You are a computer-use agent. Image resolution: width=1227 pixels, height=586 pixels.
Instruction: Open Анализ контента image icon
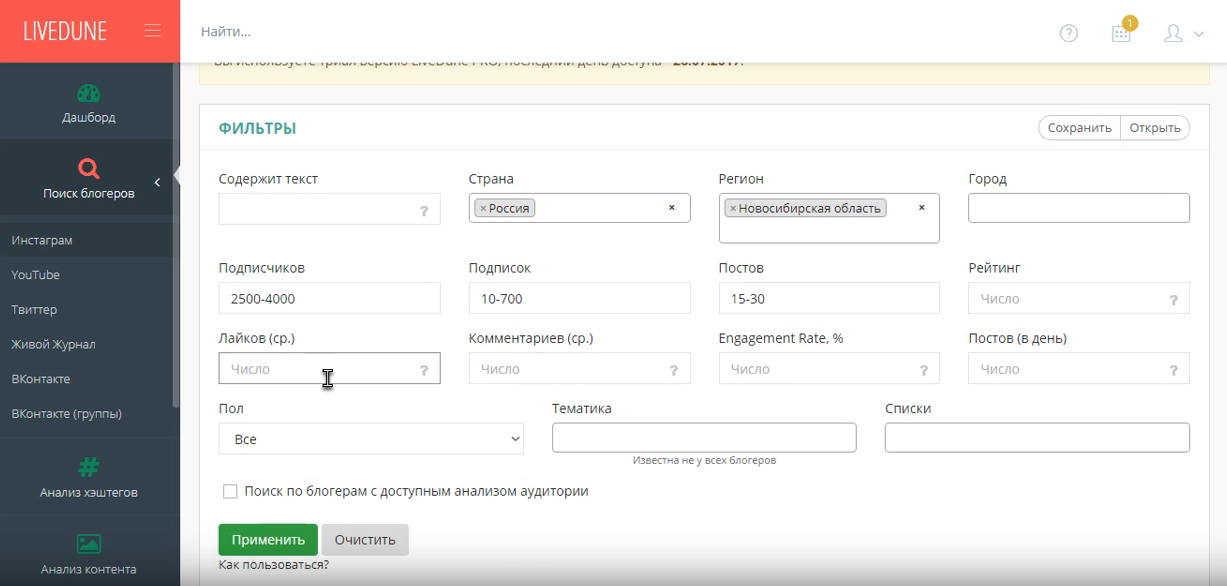point(88,543)
